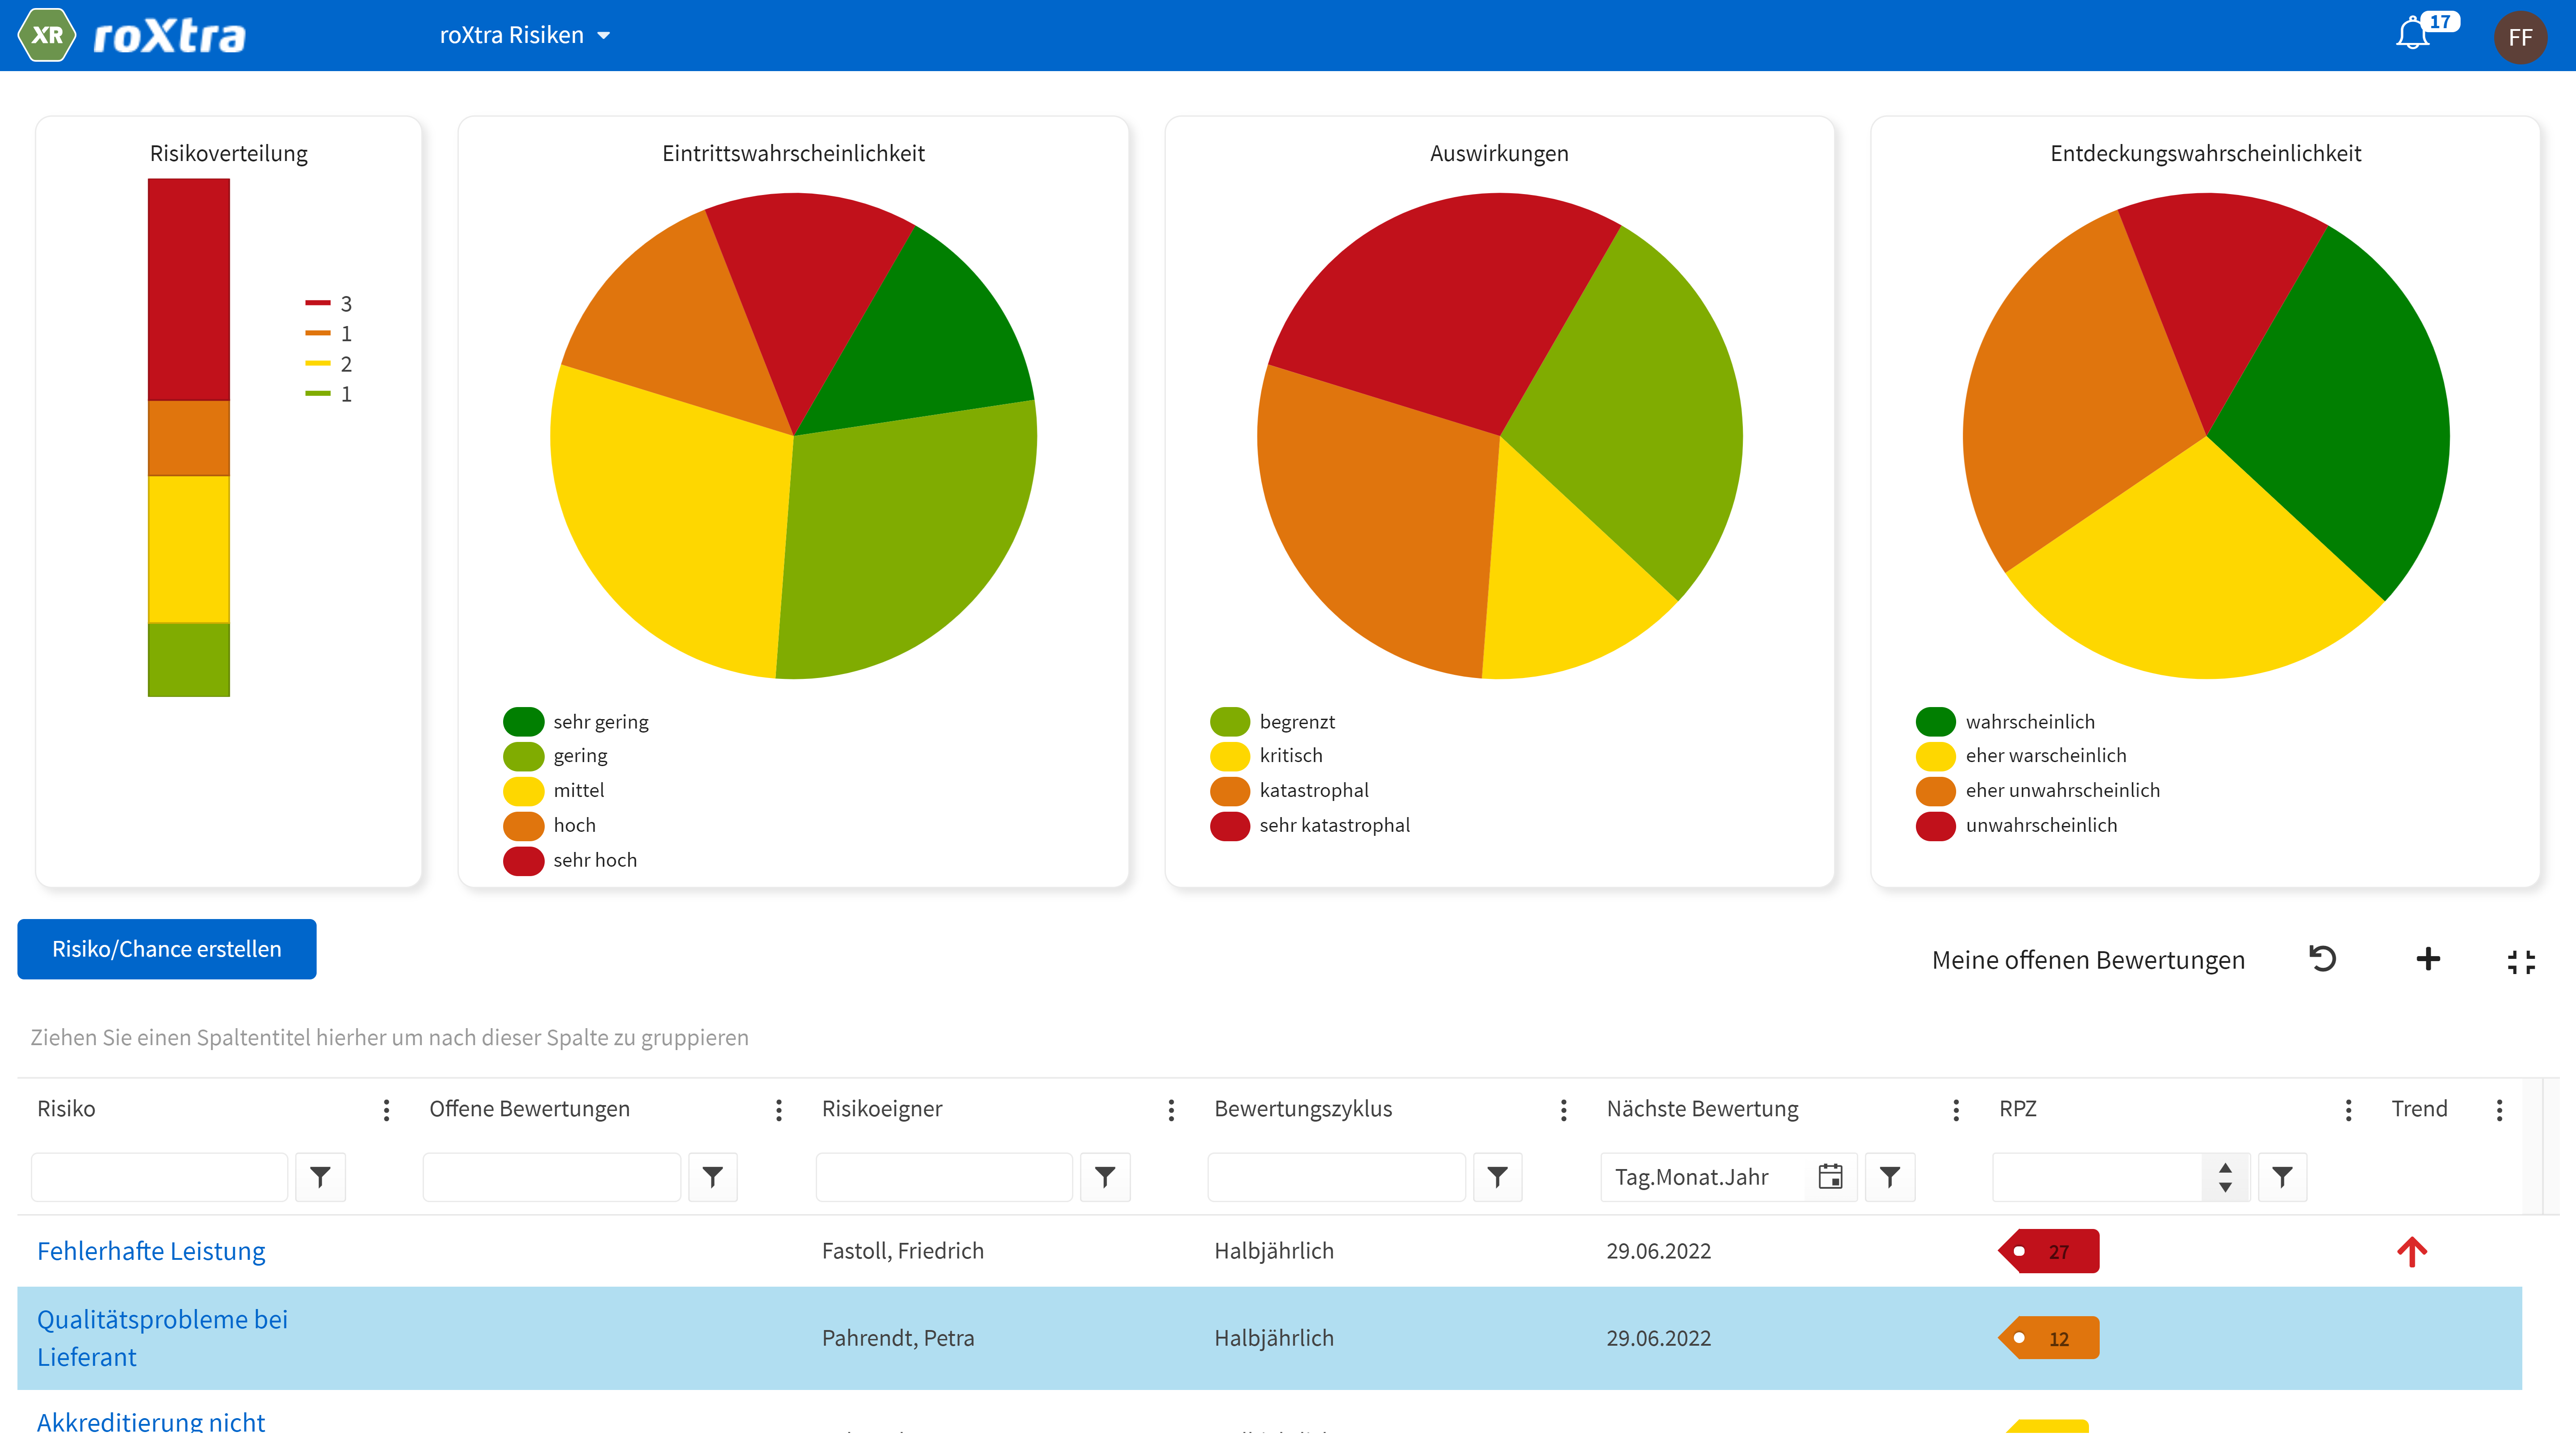2576x1449 pixels.
Task: Open the calendar picker for Nächste Bewertung
Action: coord(1830,1177)
